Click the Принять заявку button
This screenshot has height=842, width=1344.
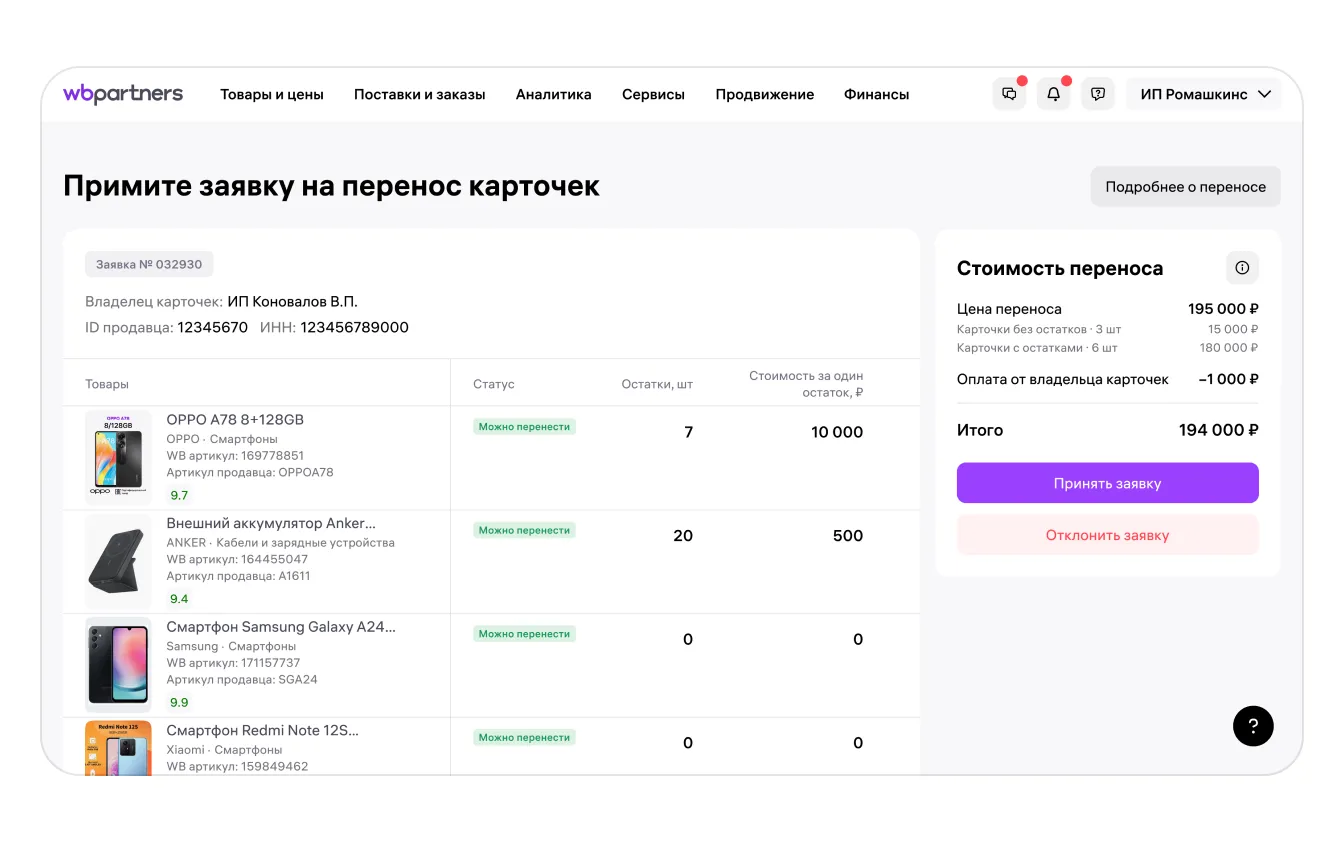[x=1107, y=483]
